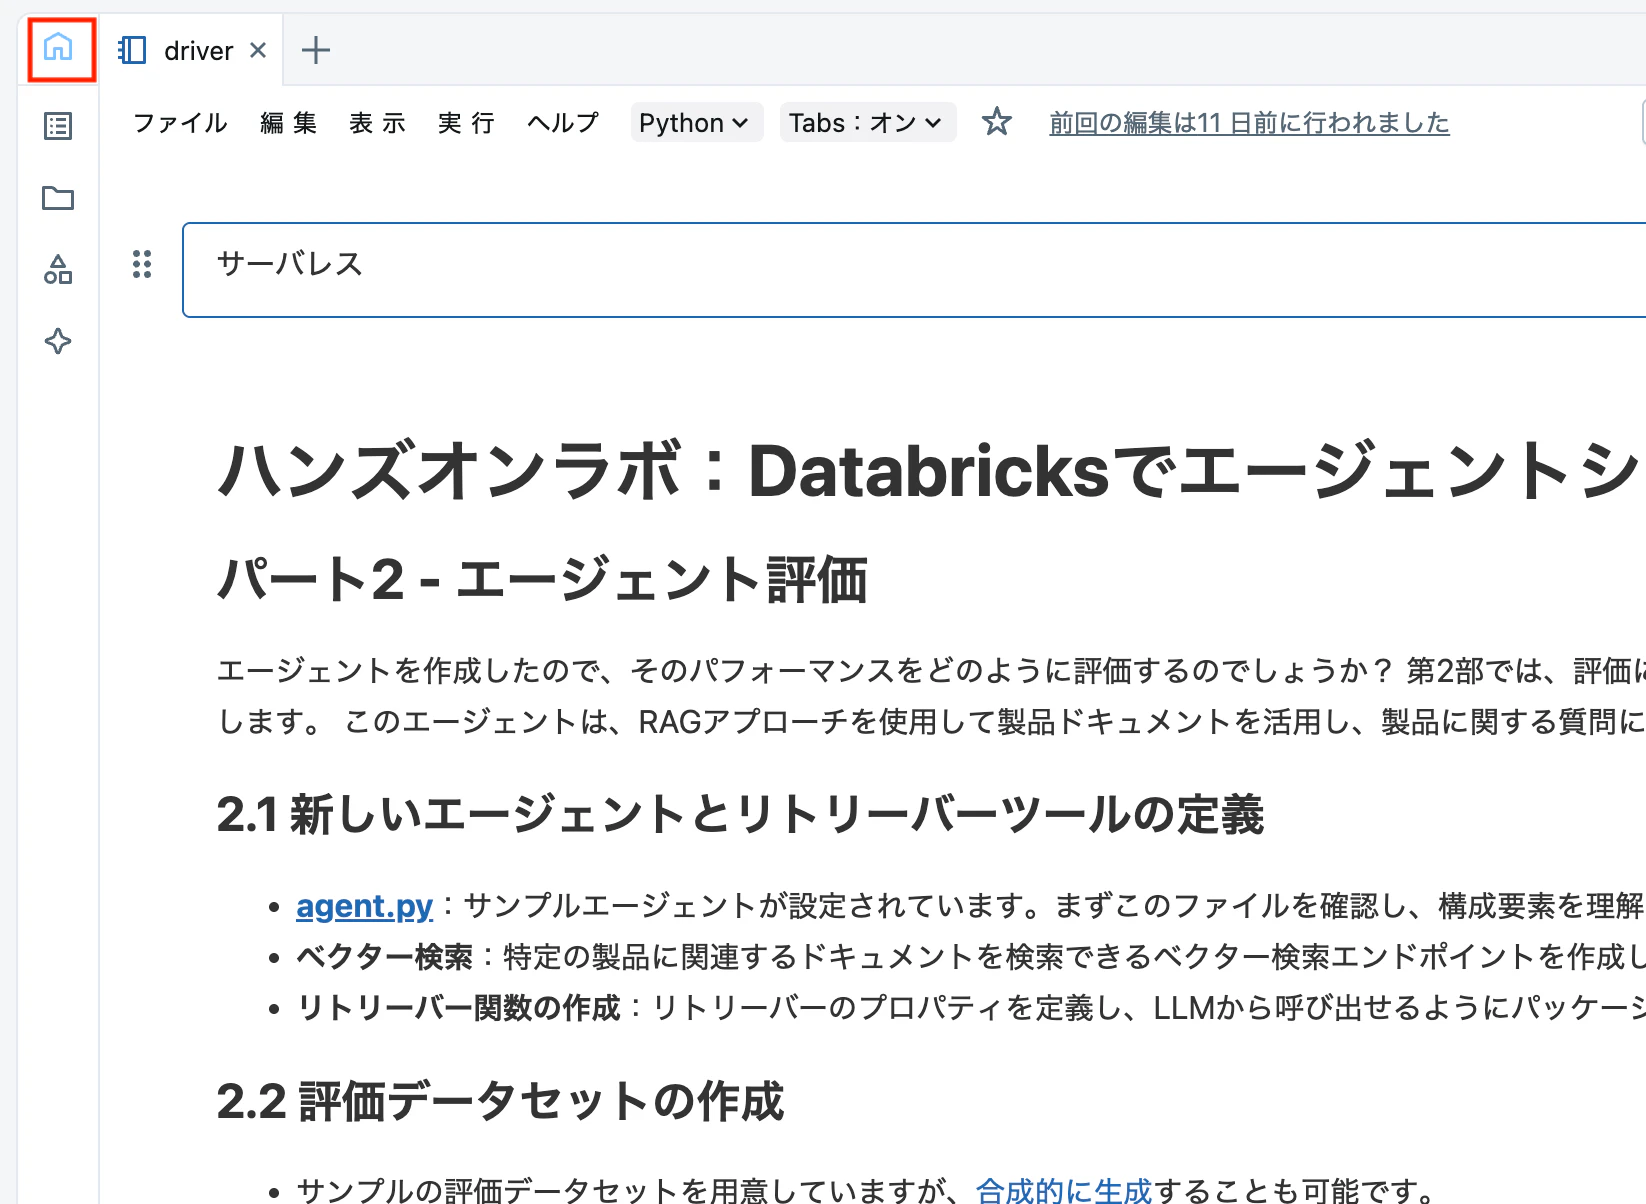This screenshot has height=1204, width=1646.
Task: Click heading 2.2 評価データセットの作成
Action: 500,1101
